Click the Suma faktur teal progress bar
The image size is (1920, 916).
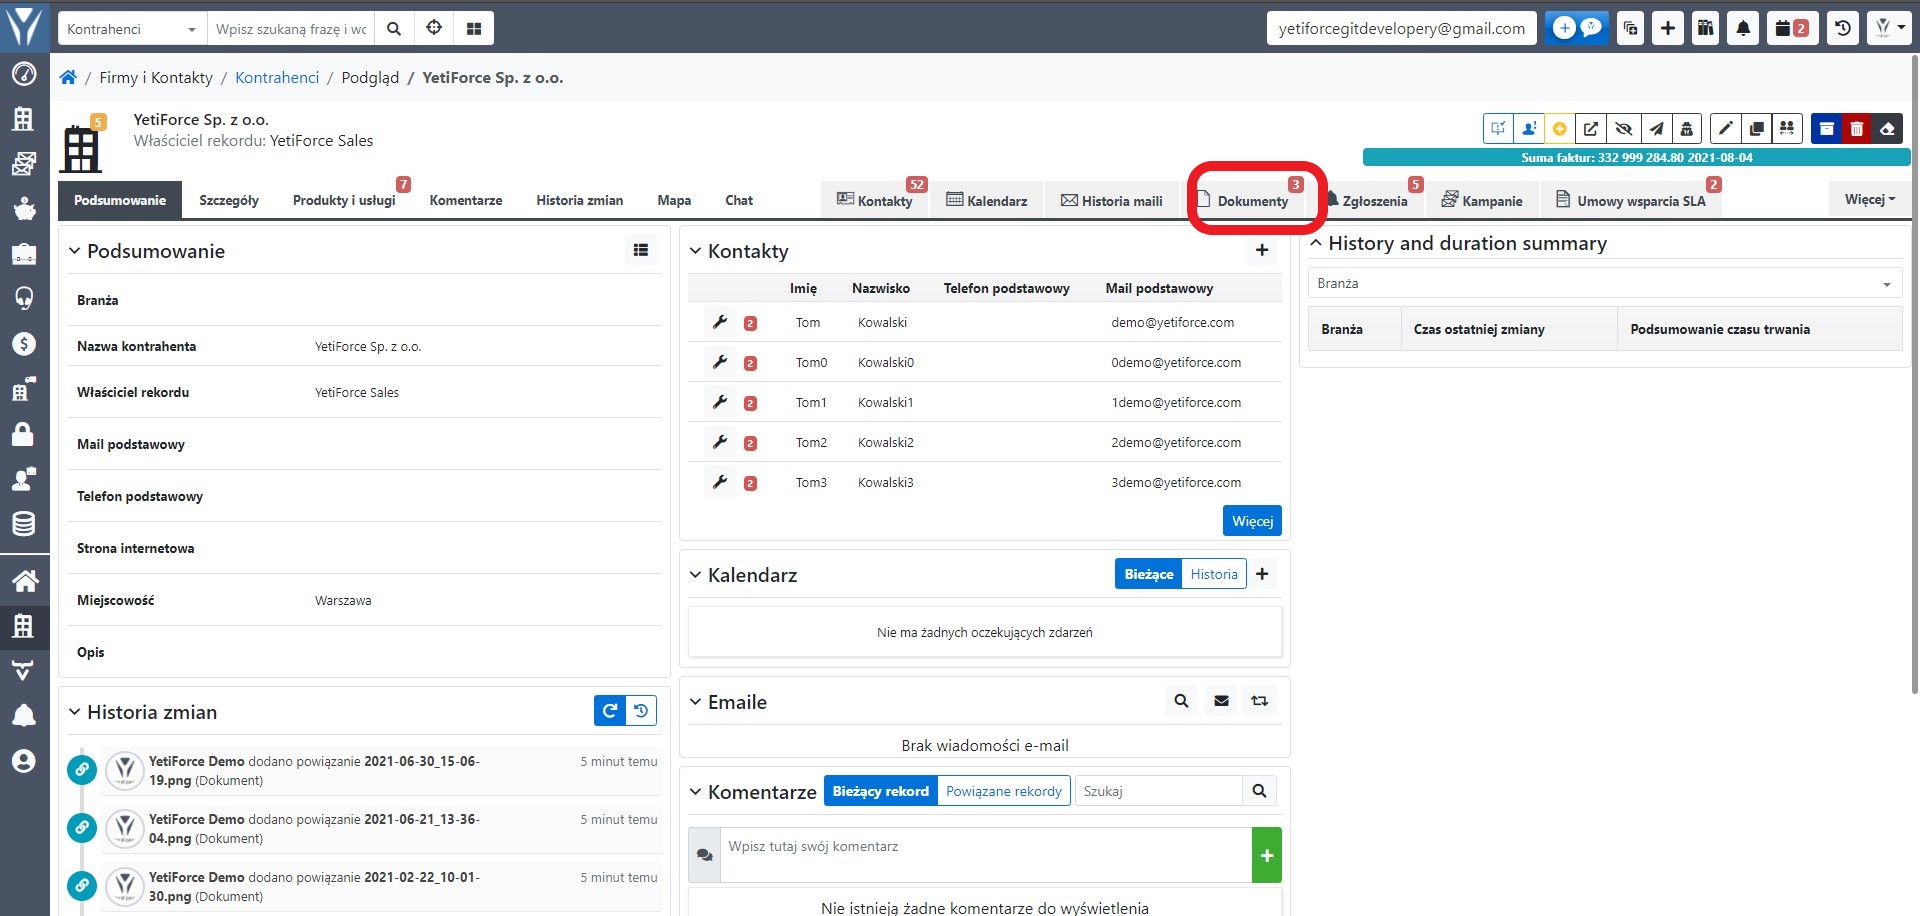pos(1636,157)
